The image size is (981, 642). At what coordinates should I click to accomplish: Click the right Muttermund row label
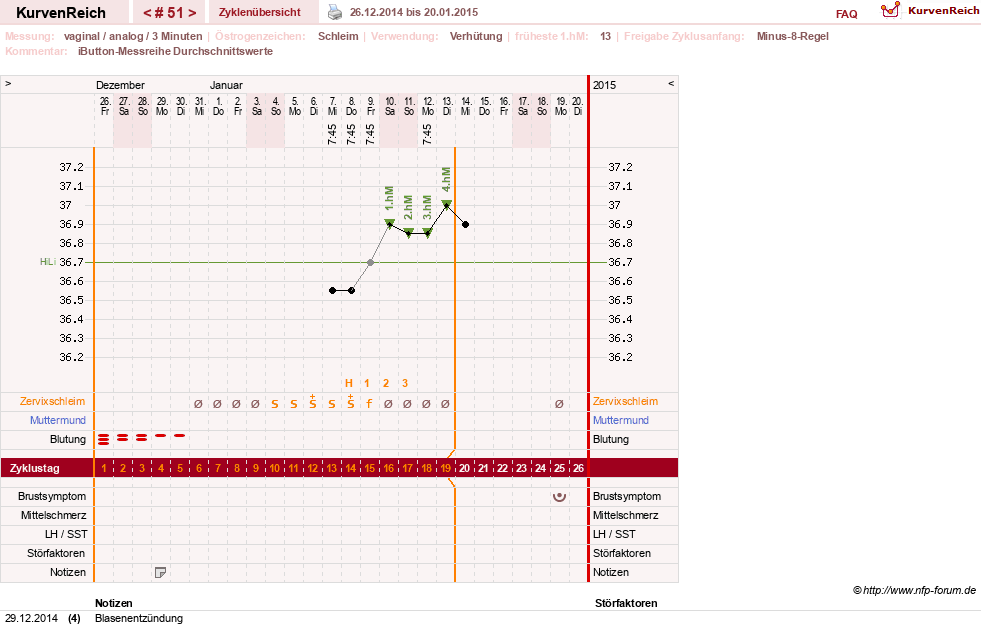(621, 420)
